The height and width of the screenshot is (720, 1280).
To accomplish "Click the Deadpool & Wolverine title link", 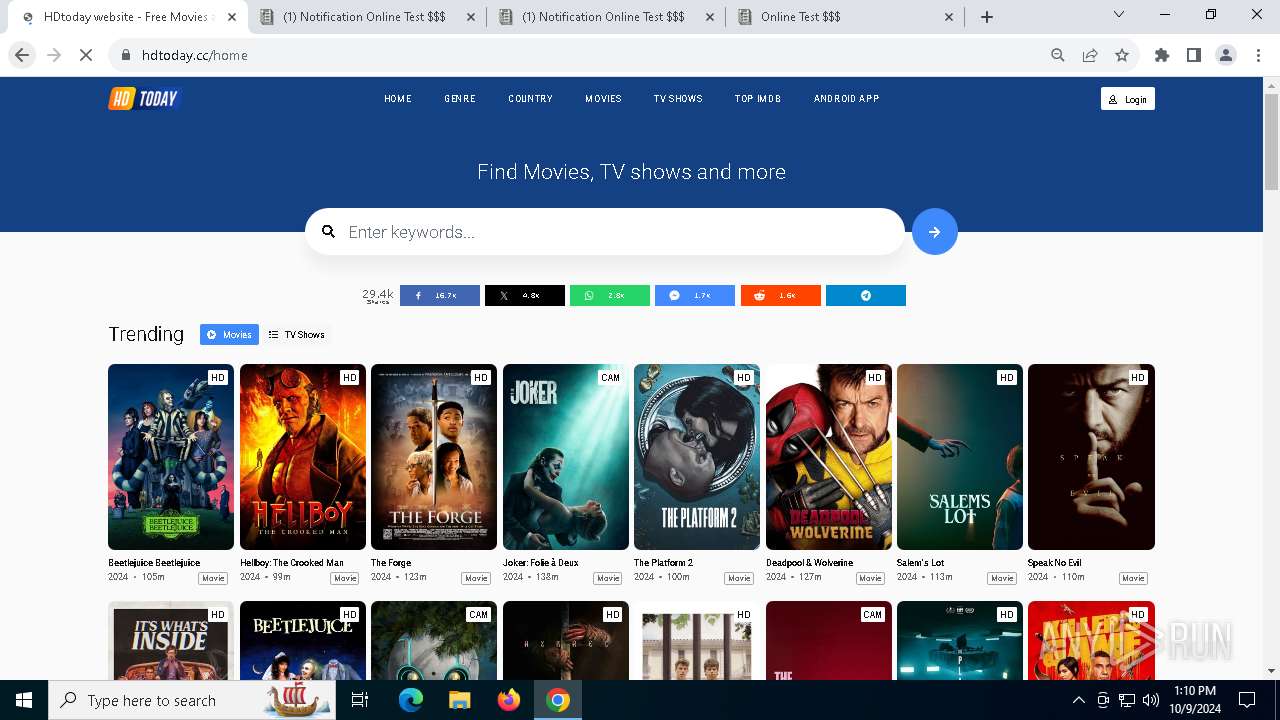I will pyautogui.click(x=809, y=563).
